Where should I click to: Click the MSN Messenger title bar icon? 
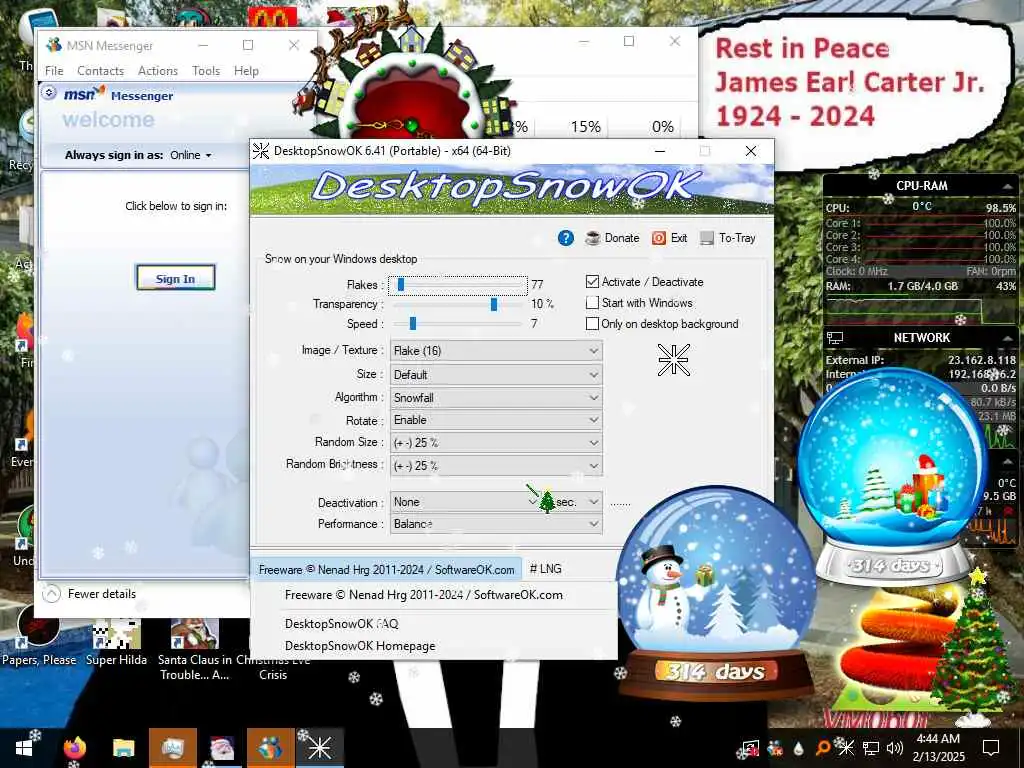click(54, 45)
